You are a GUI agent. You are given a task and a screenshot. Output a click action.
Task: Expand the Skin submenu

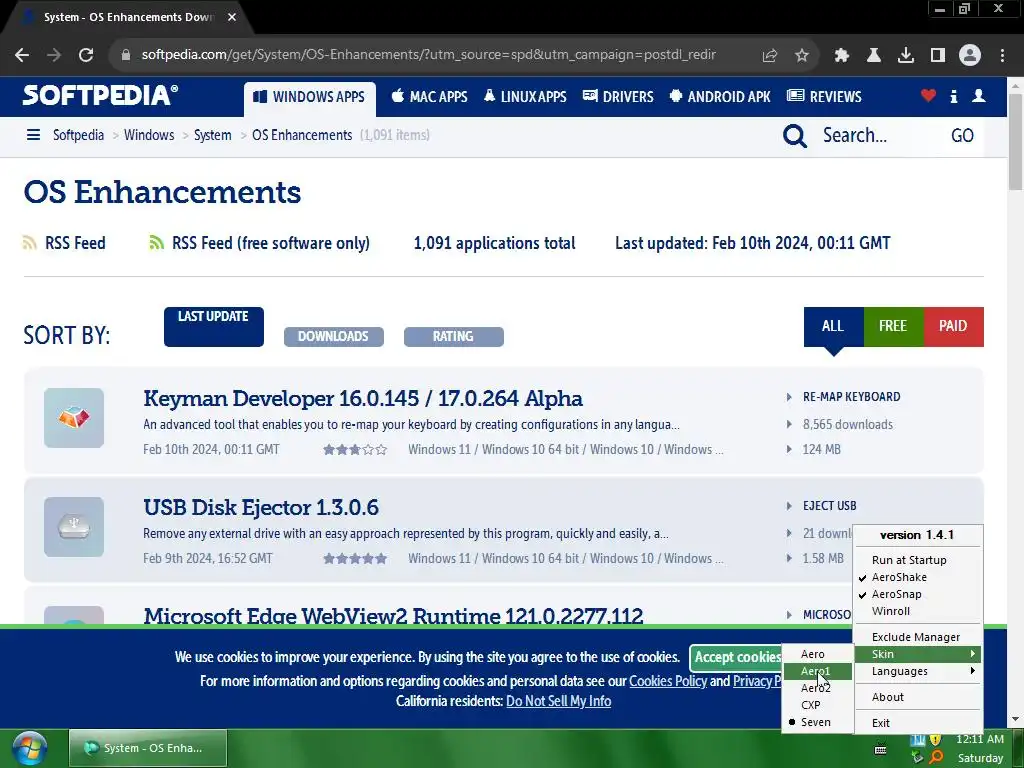pos(918,654)
